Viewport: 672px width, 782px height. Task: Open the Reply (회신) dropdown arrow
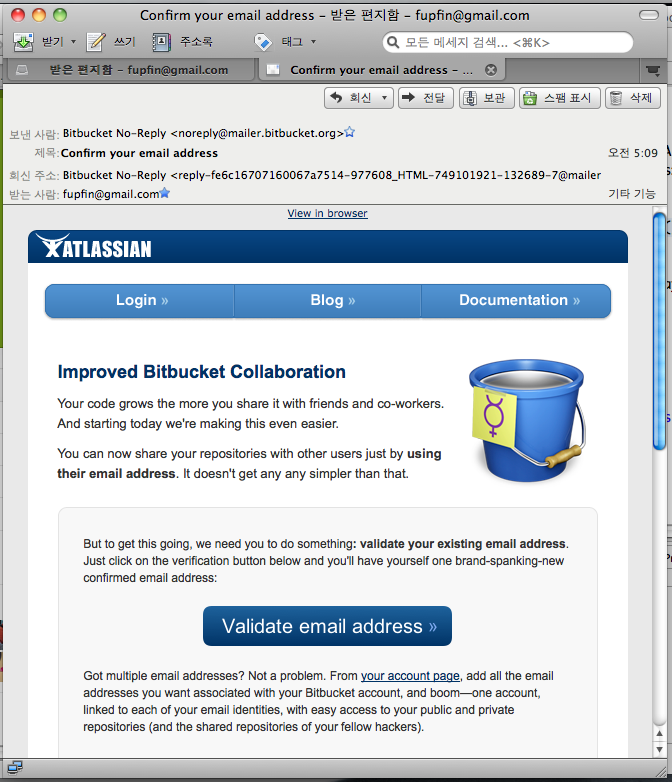(384, 98)
